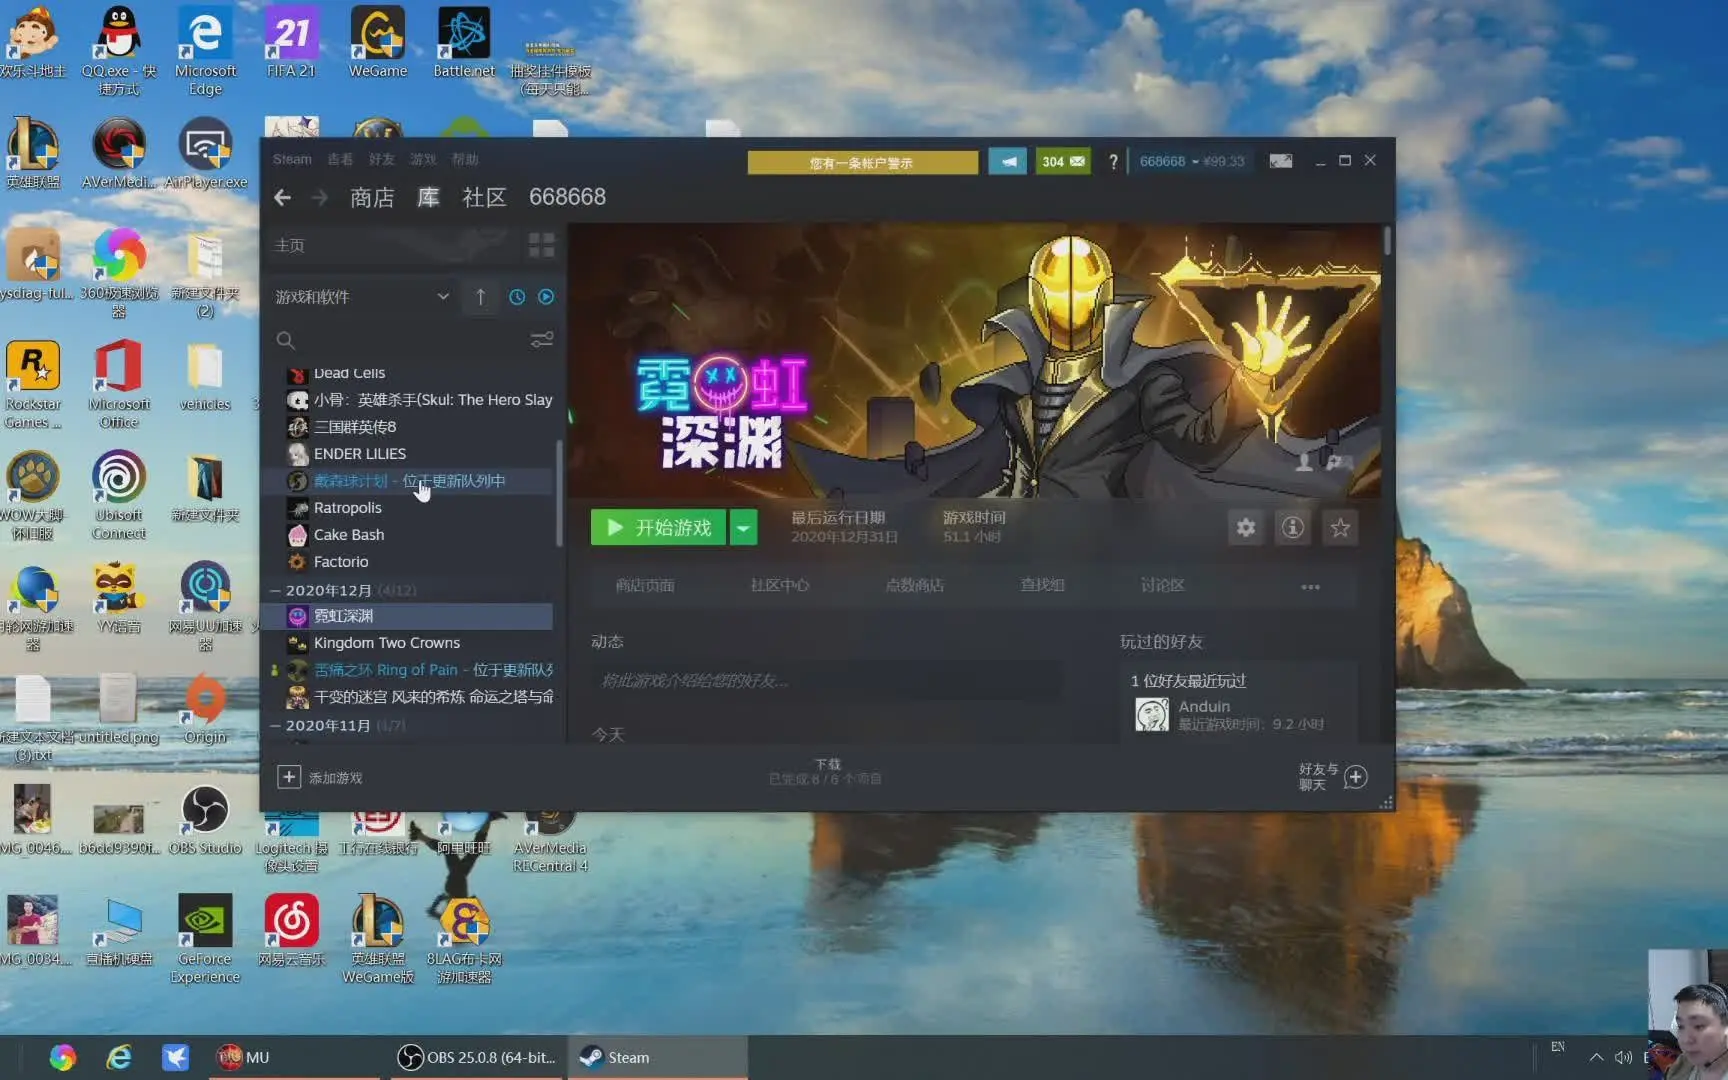Collapse the 2020年11月 group
The image size is (1728, 1080).
tap(276, 725)
